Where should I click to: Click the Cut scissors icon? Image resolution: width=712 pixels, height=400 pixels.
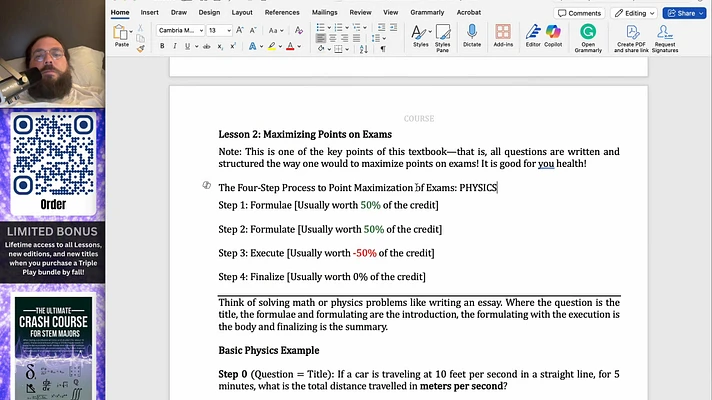pos(140,28)
